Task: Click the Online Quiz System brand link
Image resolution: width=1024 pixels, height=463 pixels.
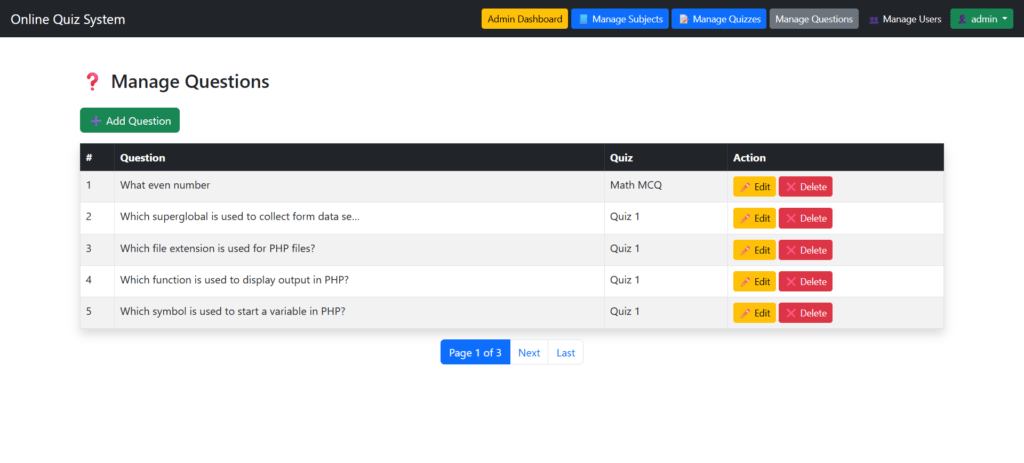Action: (x=68, y=20)
